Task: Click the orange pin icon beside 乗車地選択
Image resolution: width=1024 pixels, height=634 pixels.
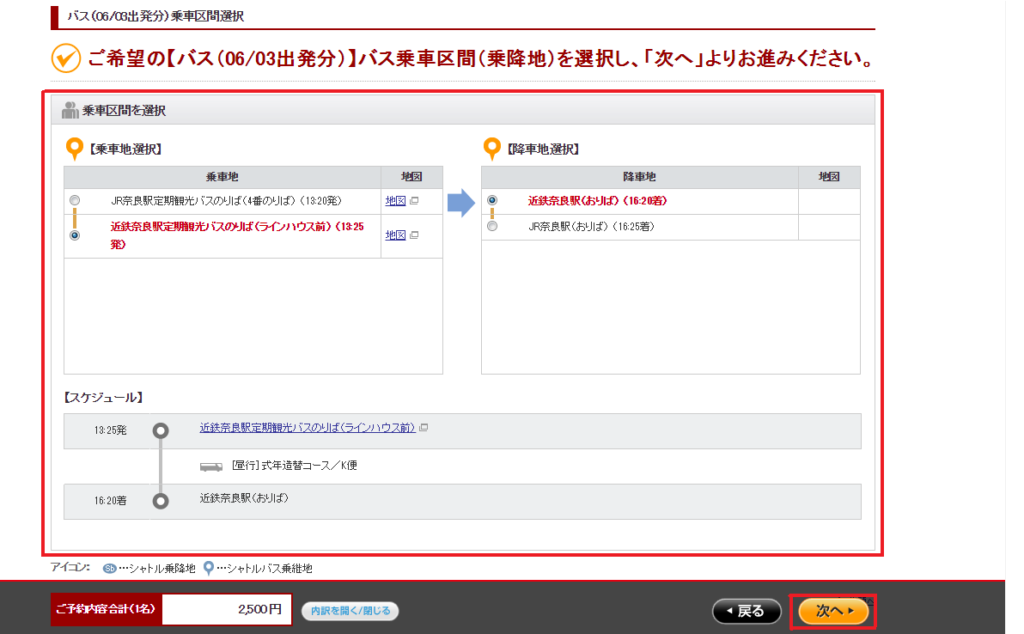Action: (x=74, y=149)
